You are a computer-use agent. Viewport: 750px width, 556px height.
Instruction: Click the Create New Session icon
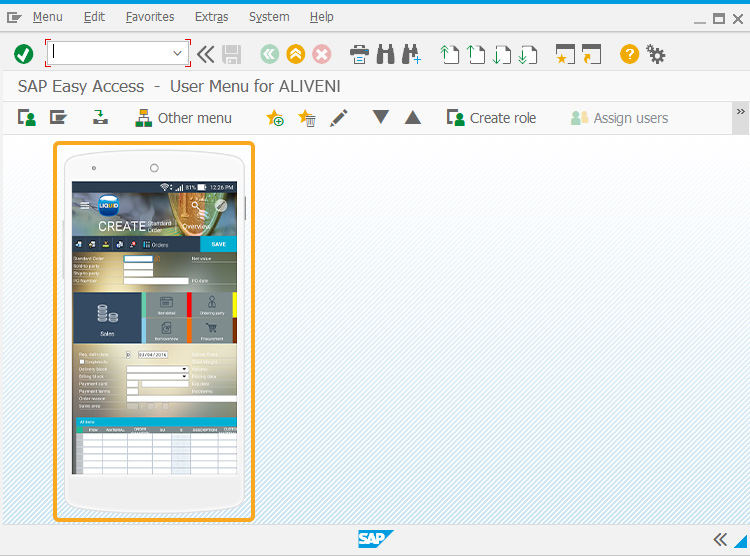coord(565,54)
